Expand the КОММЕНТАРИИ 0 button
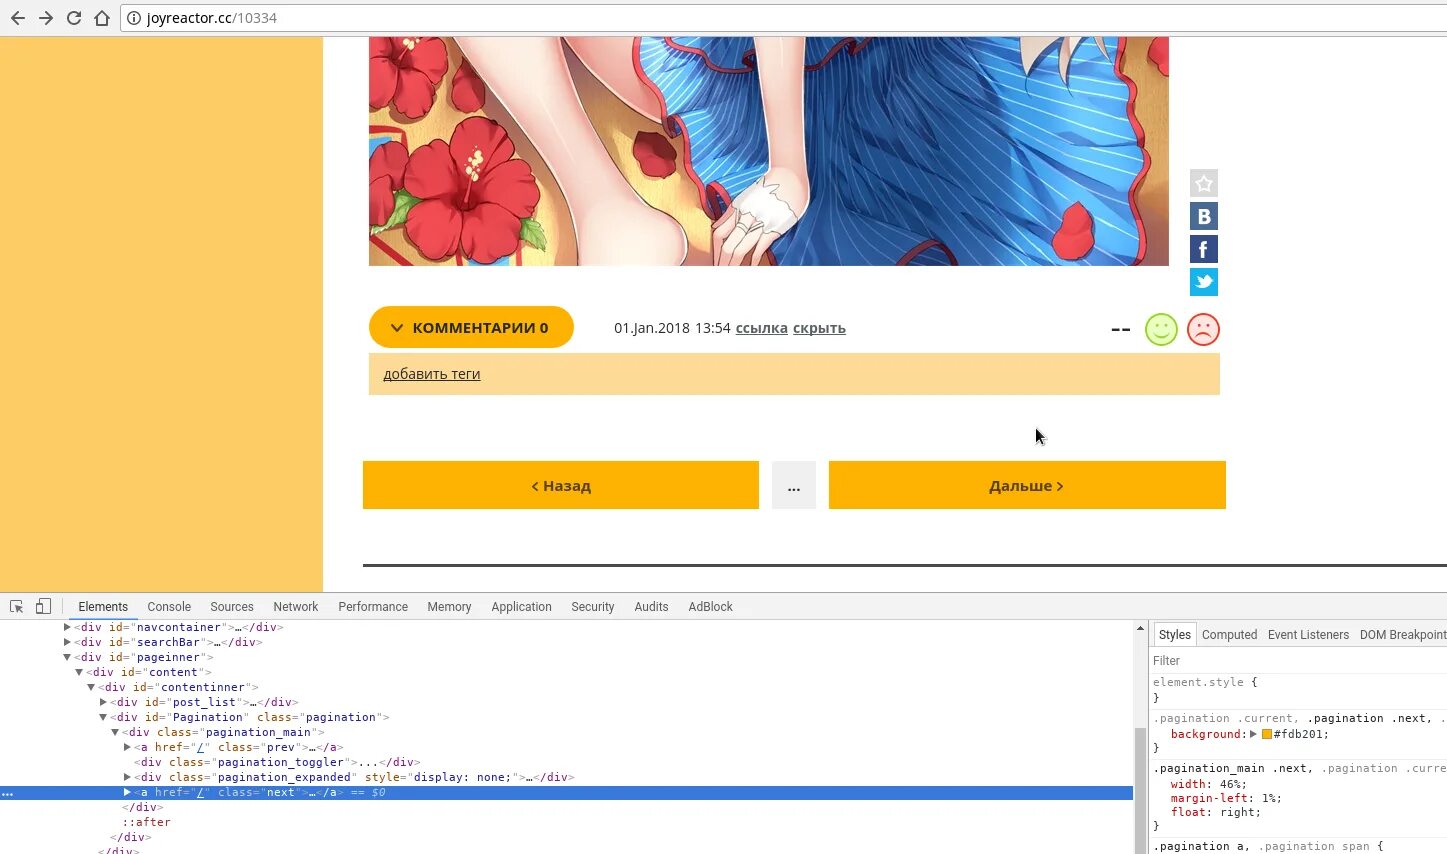The height and width of the screenshot is (854, 1447). [x=471, y=327]
